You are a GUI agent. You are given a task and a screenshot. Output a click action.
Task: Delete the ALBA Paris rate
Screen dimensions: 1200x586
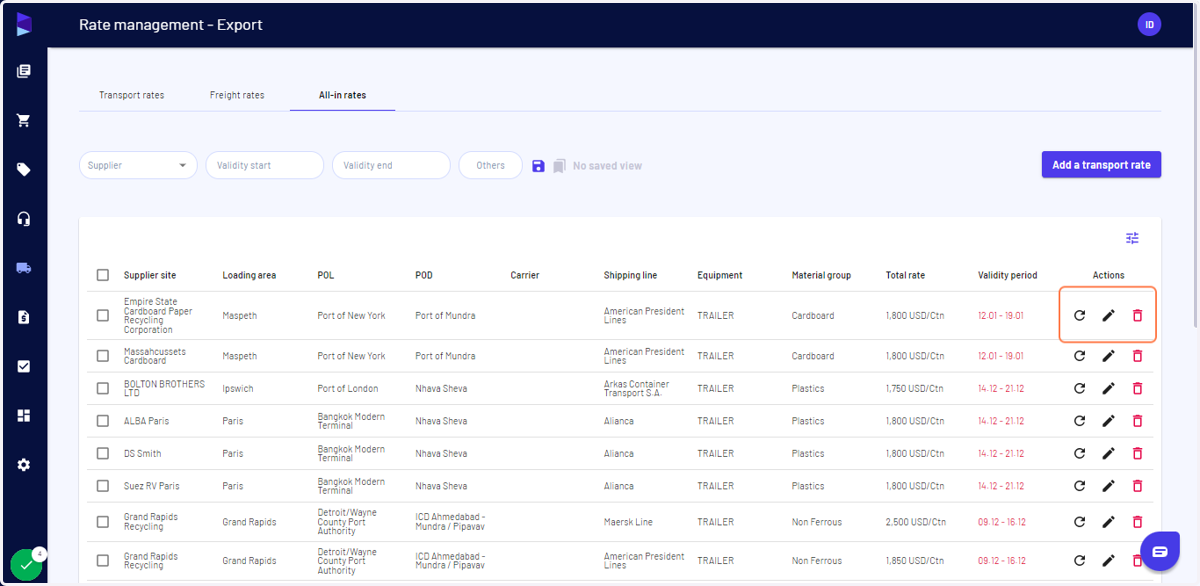point(1137,421)
